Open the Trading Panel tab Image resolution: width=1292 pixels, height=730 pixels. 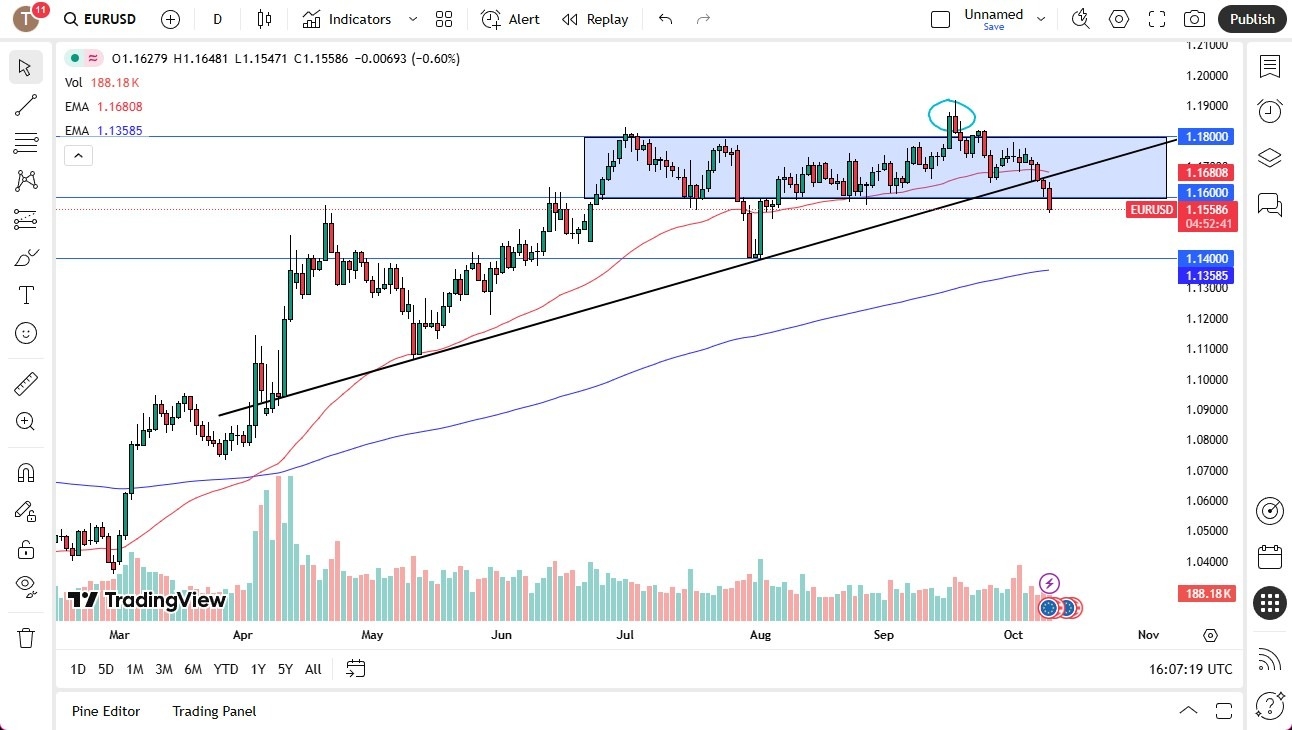(x=213, y=711)
